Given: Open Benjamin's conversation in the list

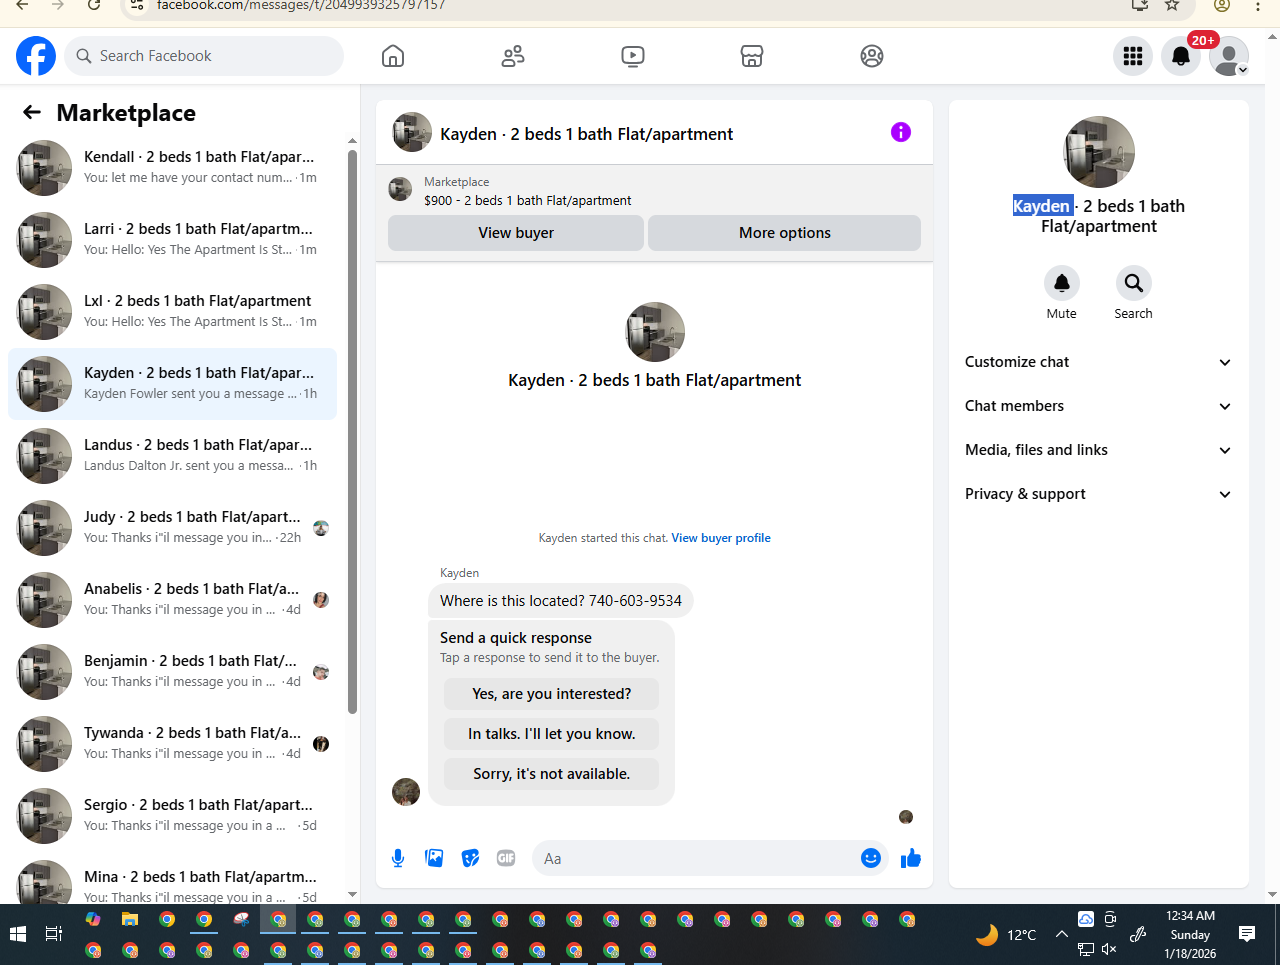Looking at the screenshot, I should 172,672.
